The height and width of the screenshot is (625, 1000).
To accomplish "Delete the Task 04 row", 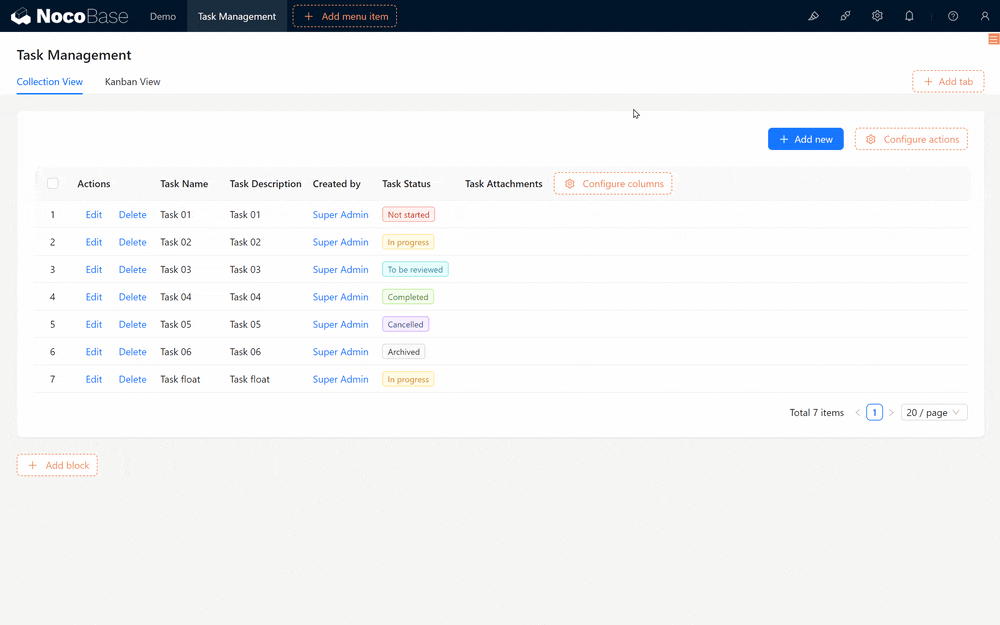I will [133, 297].
